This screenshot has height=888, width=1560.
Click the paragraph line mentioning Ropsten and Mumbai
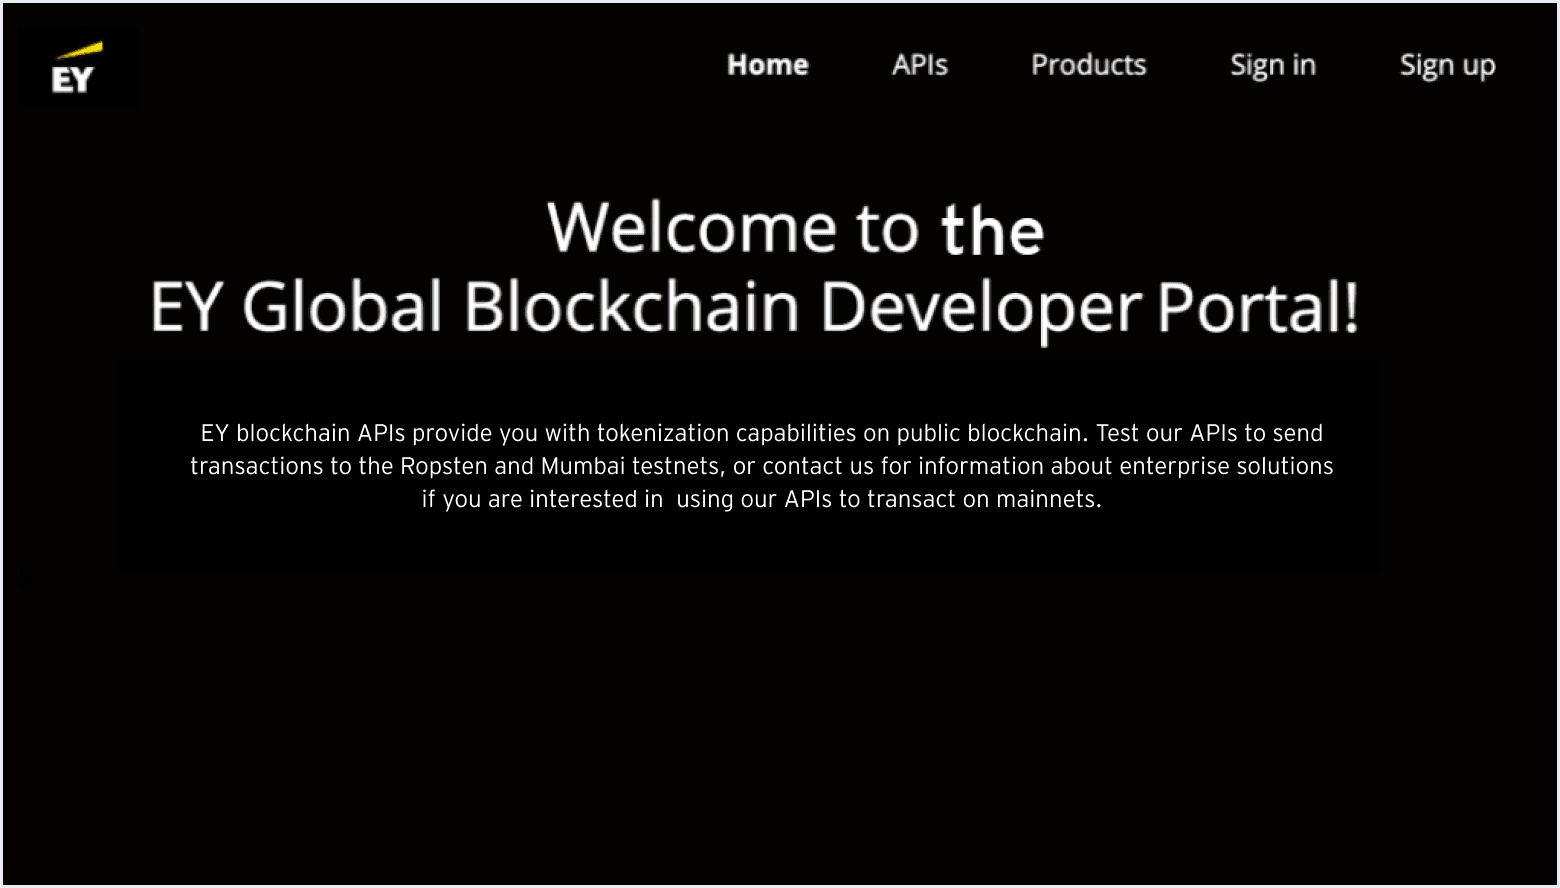tap(762, 466)
